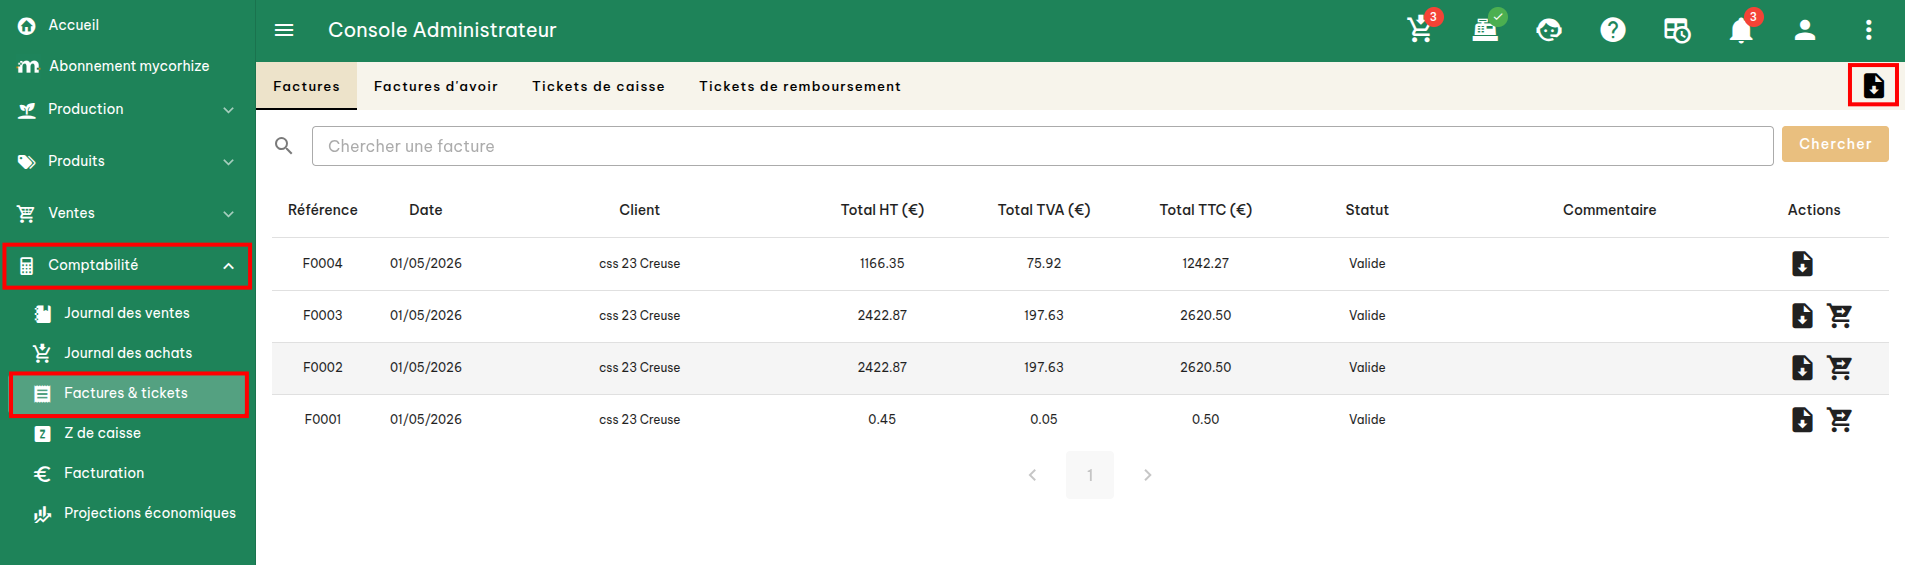Viewport: 1905px width, 565px height.
Task: Export all invoices via top download icon
Action: pos(1873,86)
